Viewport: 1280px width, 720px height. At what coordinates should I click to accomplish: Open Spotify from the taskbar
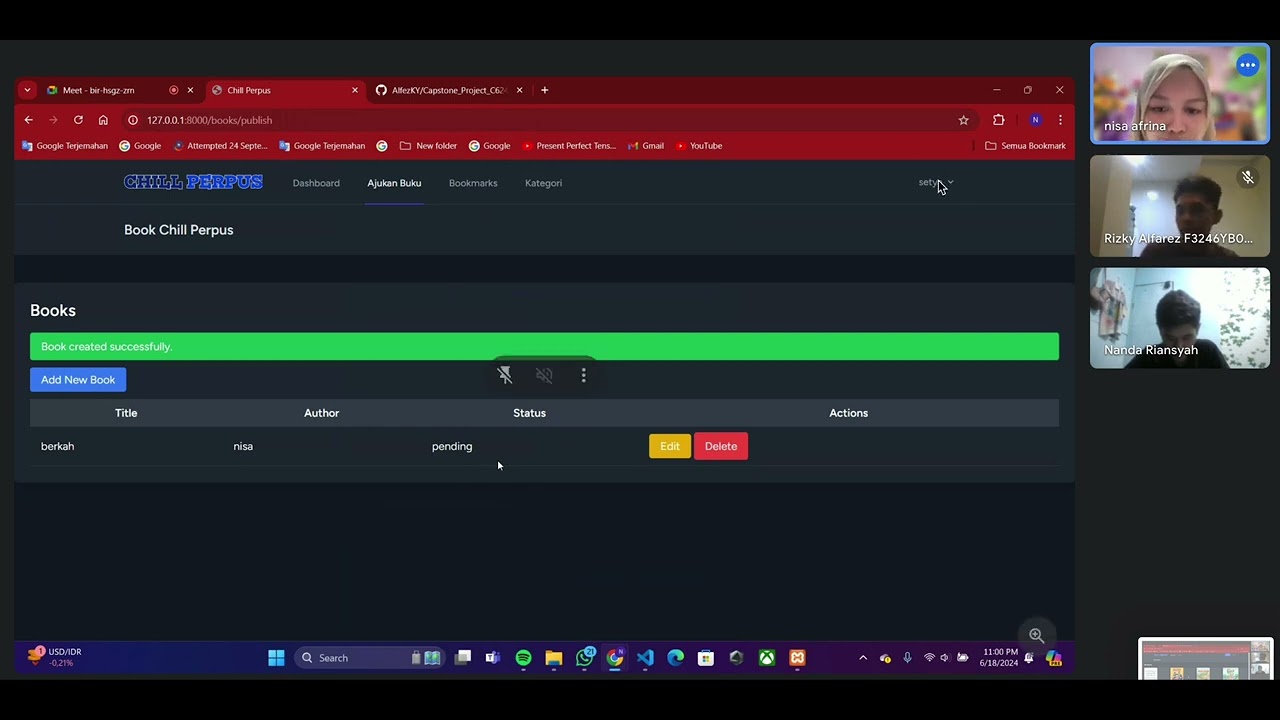[523, 658]
